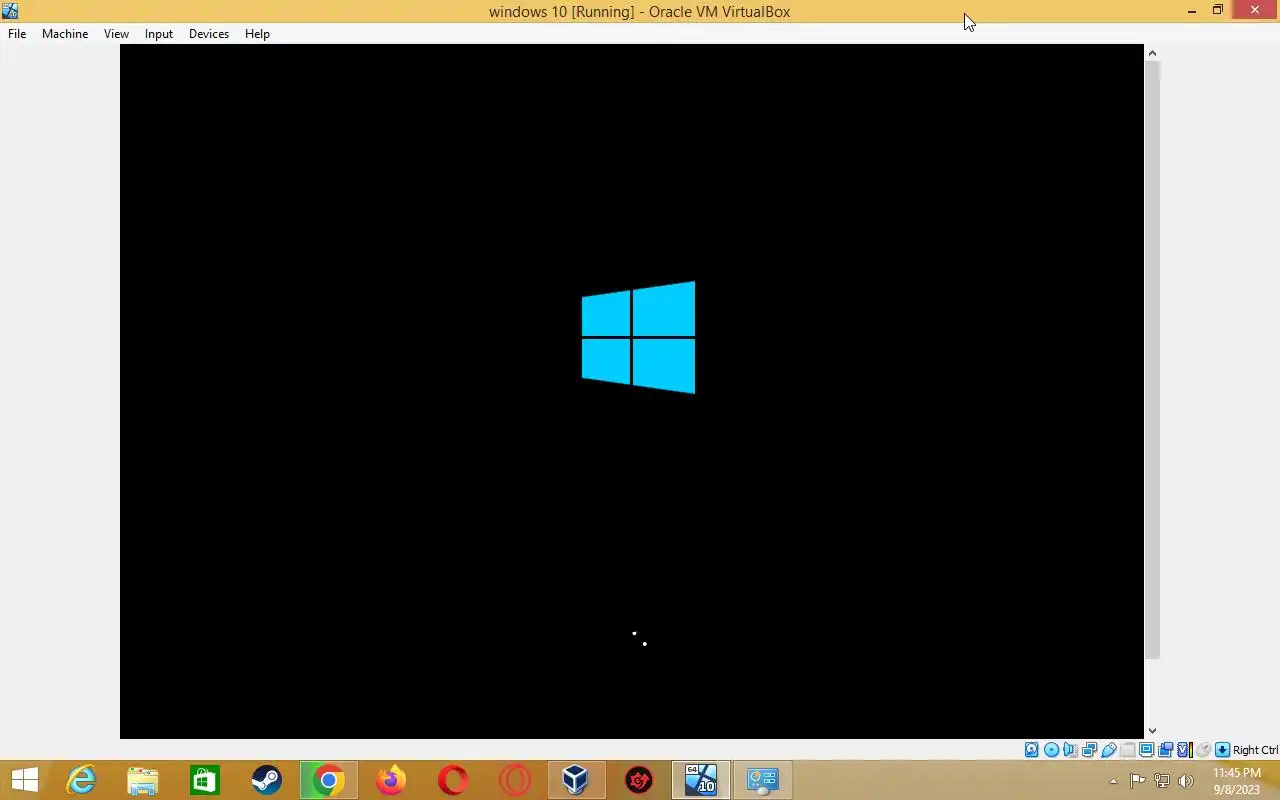Click the Windows logo on VM boot screen
This screenshot has width=1280, height=800.
pos(638,337)
